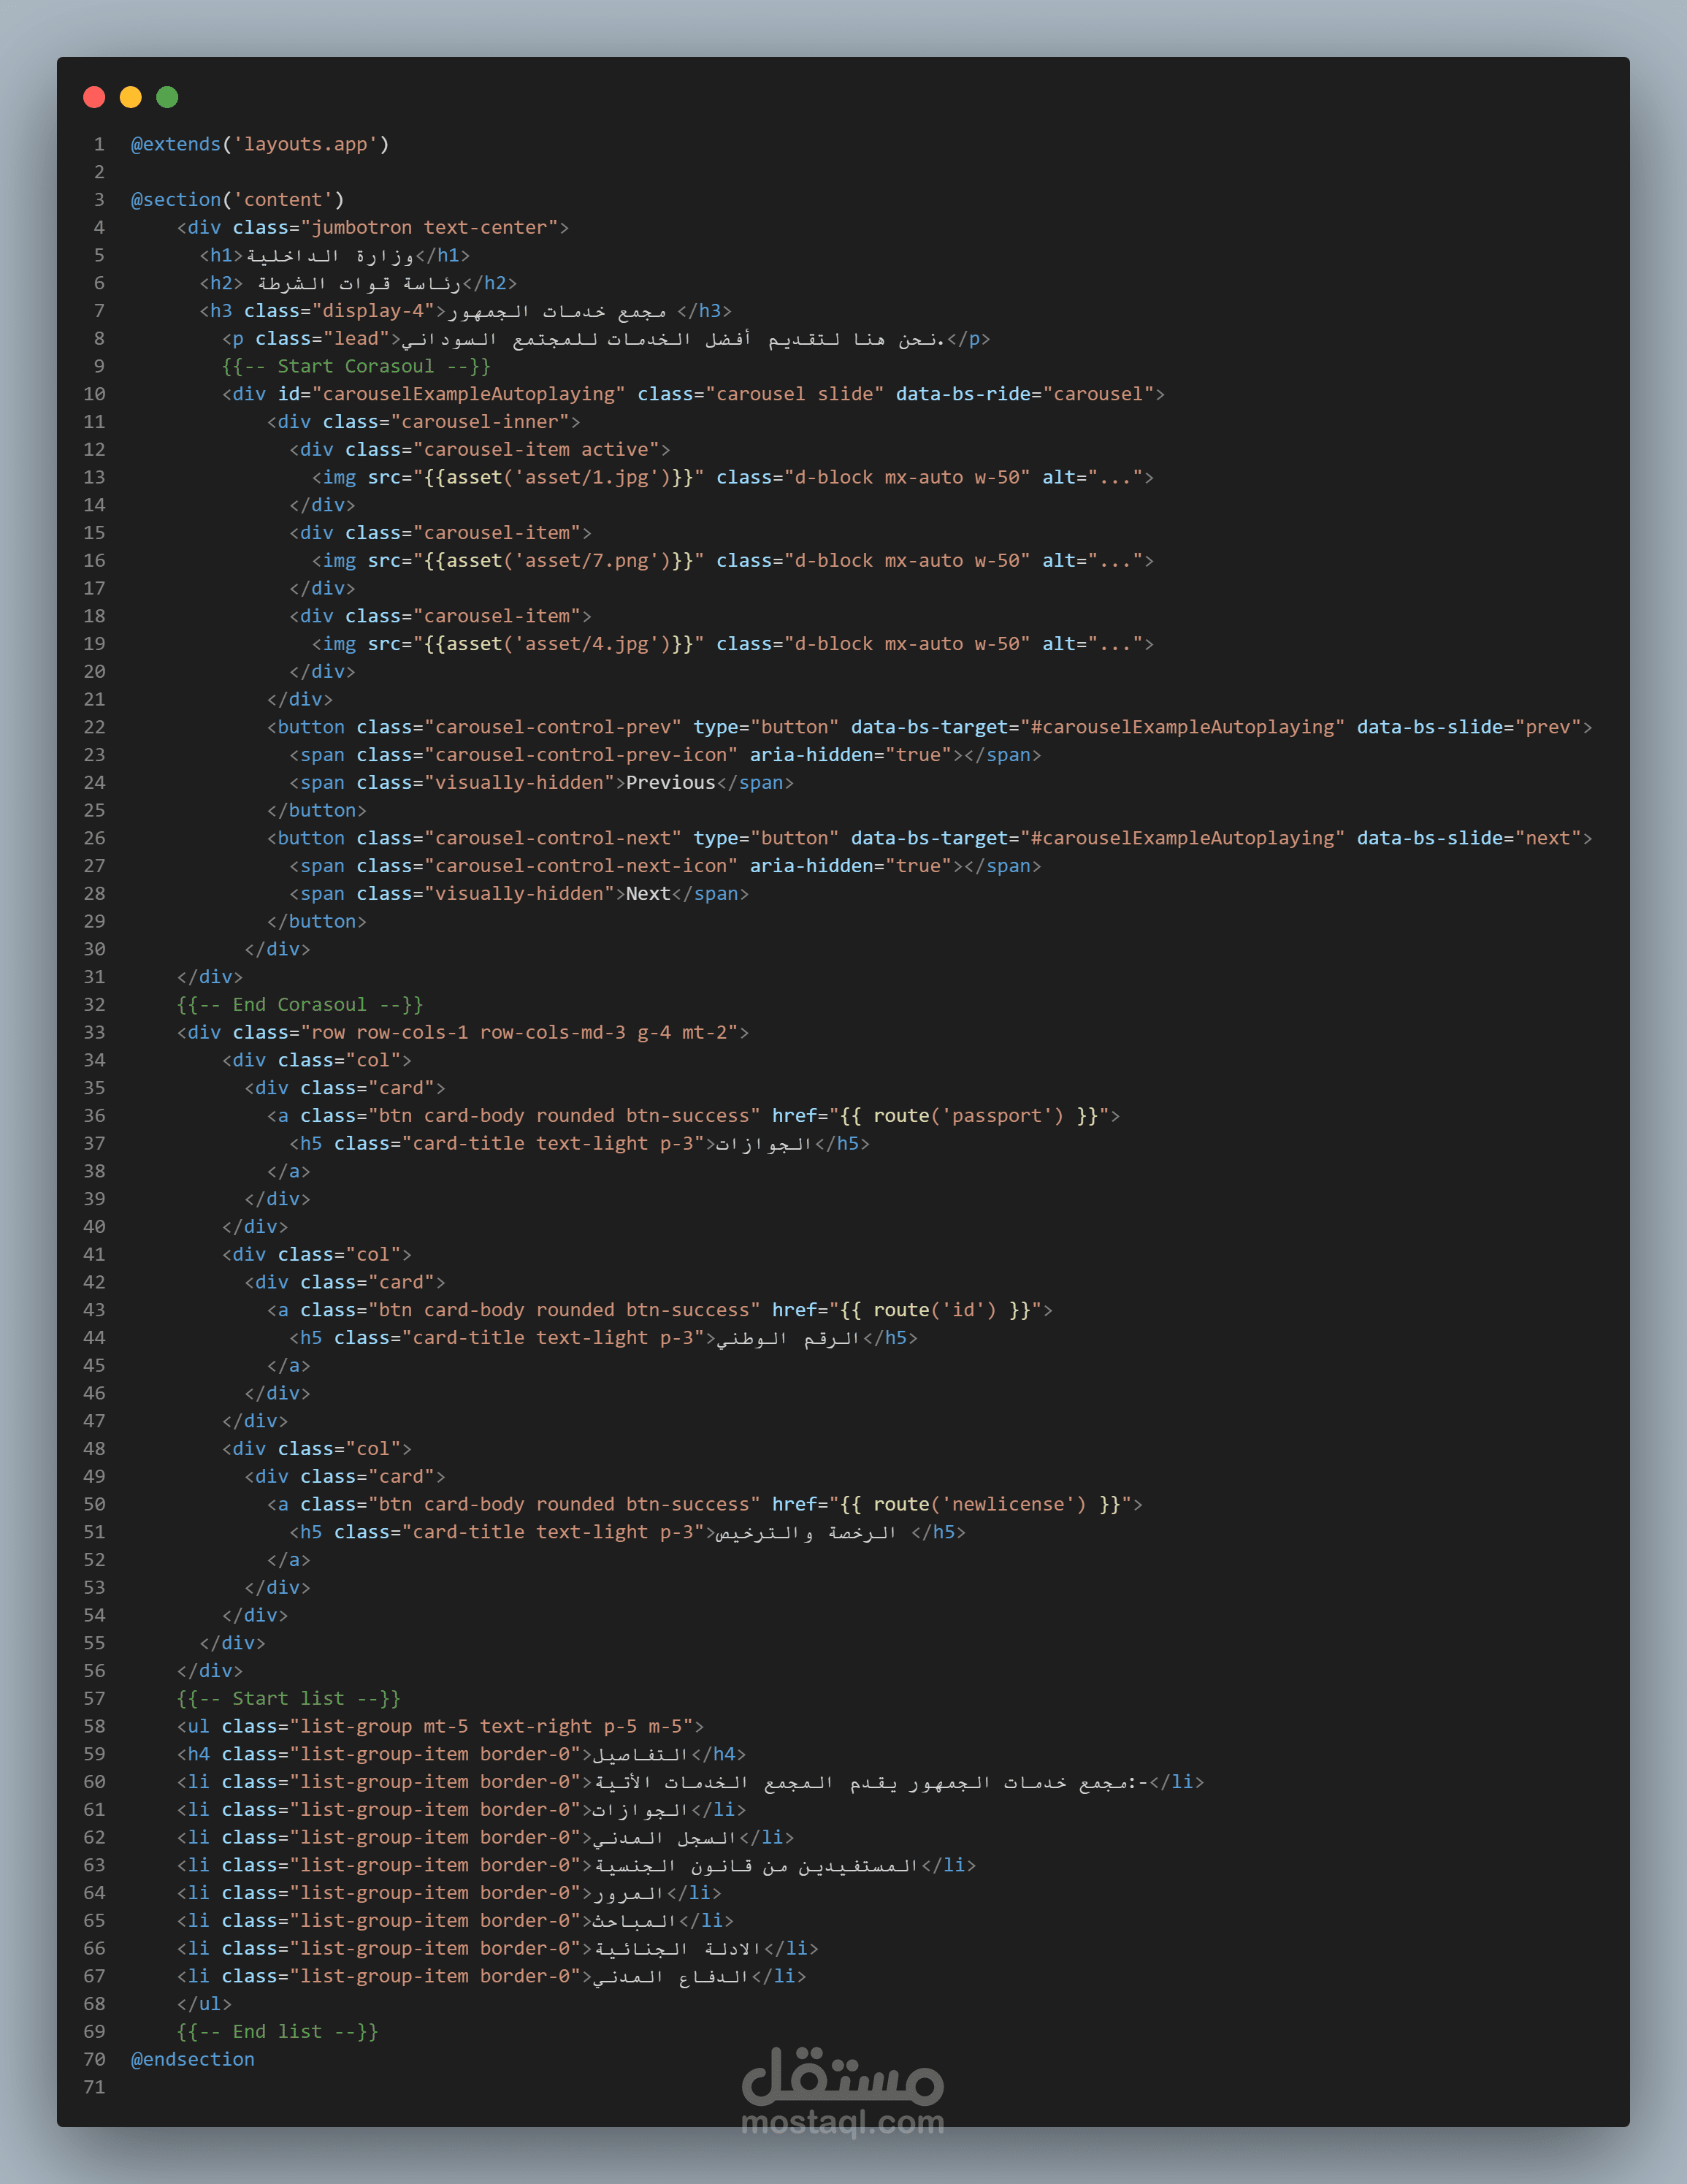The image size is (1687, 2184).
Task: Click 'asset/7.png' image source text
Action: tap(586, 561)
